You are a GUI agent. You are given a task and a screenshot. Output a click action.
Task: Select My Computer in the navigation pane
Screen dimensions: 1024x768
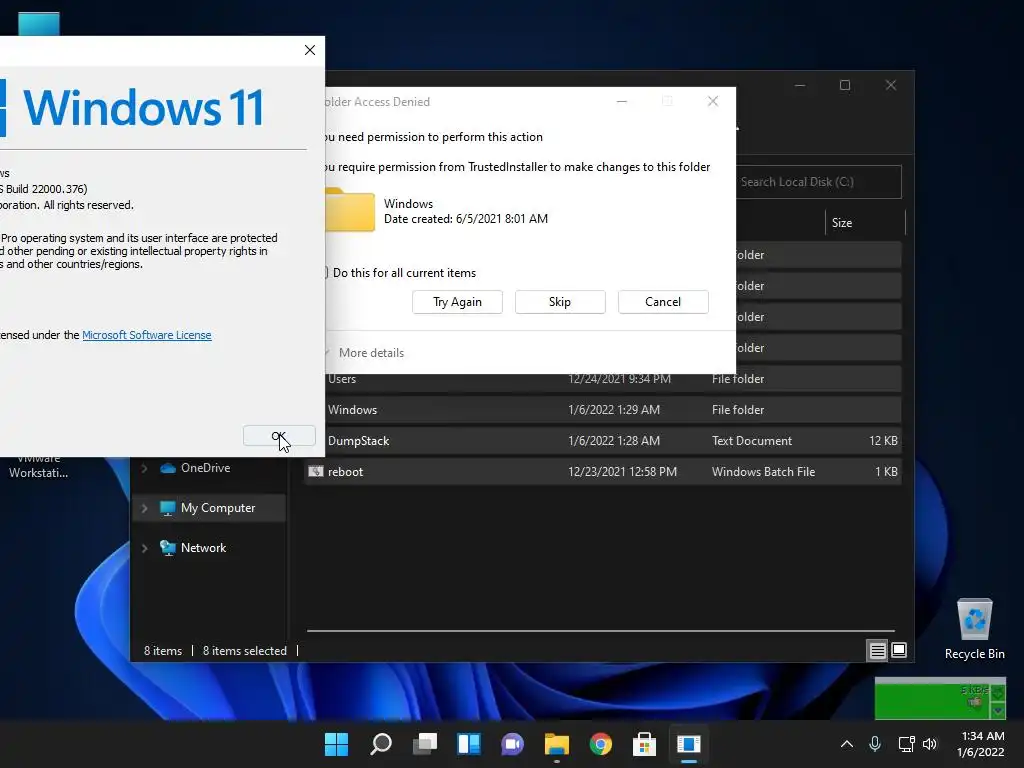click(217, 508)
